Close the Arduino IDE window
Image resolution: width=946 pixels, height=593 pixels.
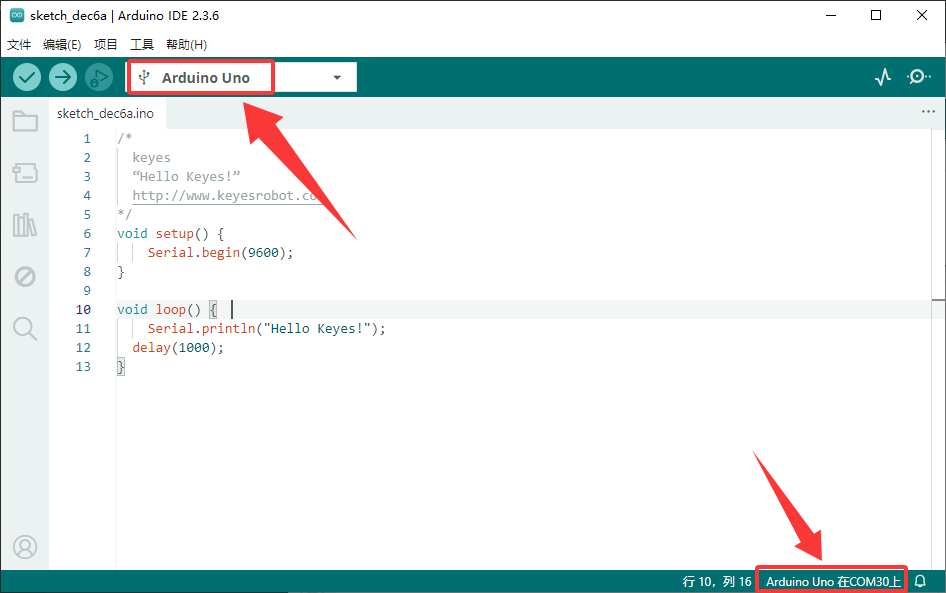pyautogui.click(x=922, y=16)
